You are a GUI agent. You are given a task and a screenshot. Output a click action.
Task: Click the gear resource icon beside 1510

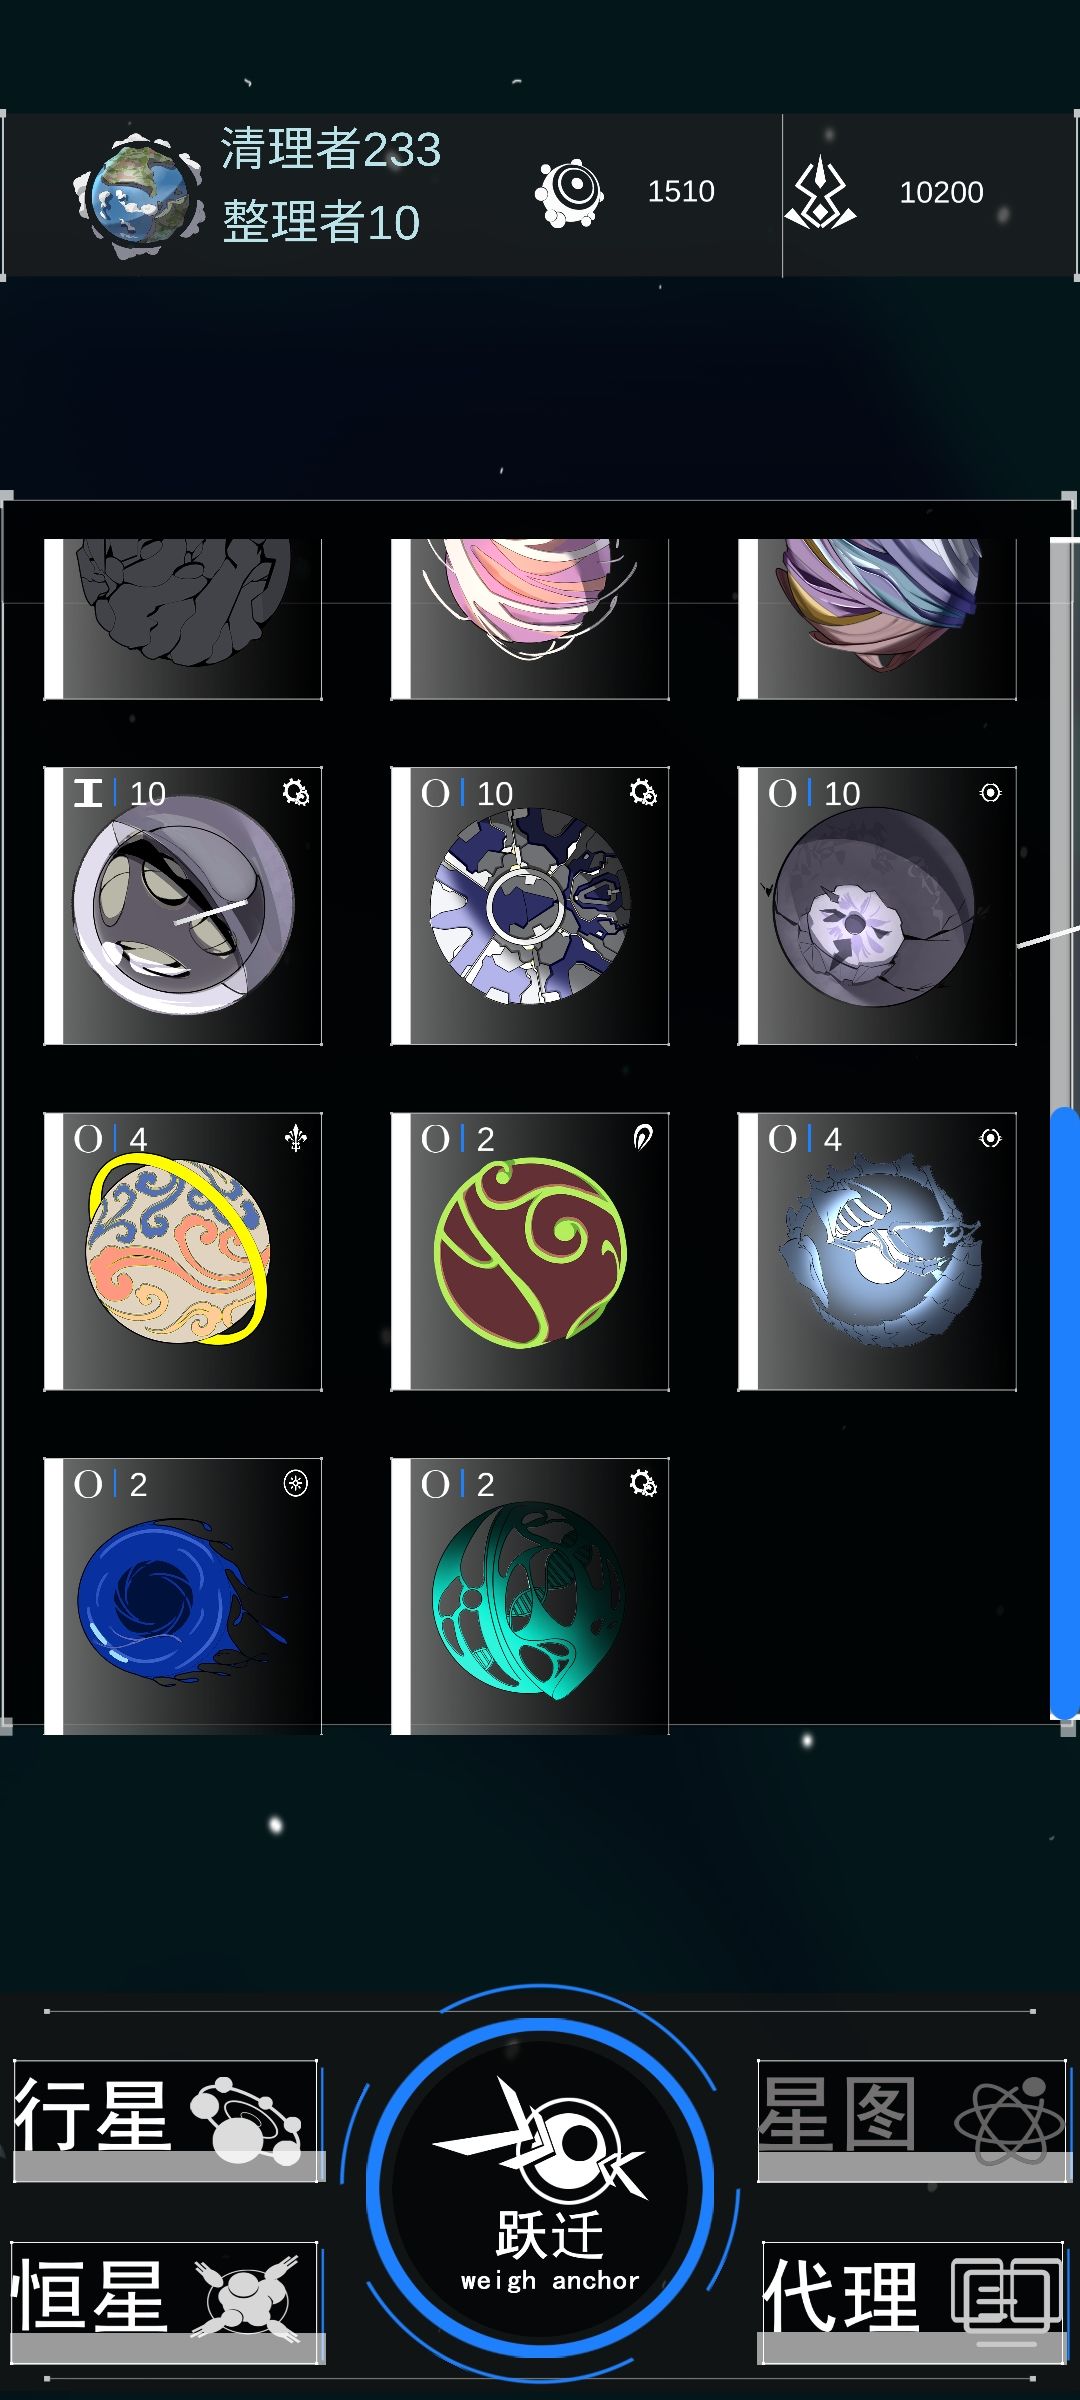pyautogui.click(x=569, y=192)
